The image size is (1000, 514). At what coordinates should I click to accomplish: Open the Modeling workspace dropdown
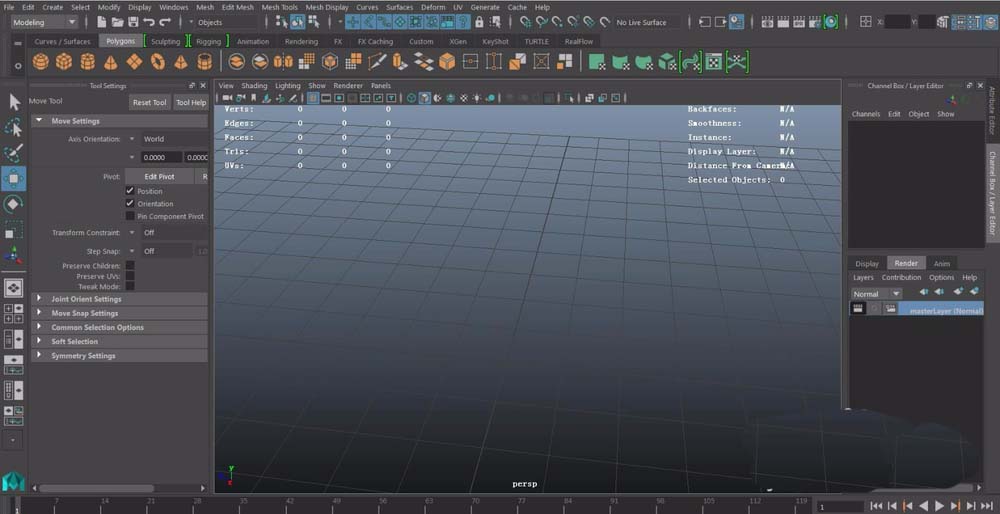tap(44, 22)
